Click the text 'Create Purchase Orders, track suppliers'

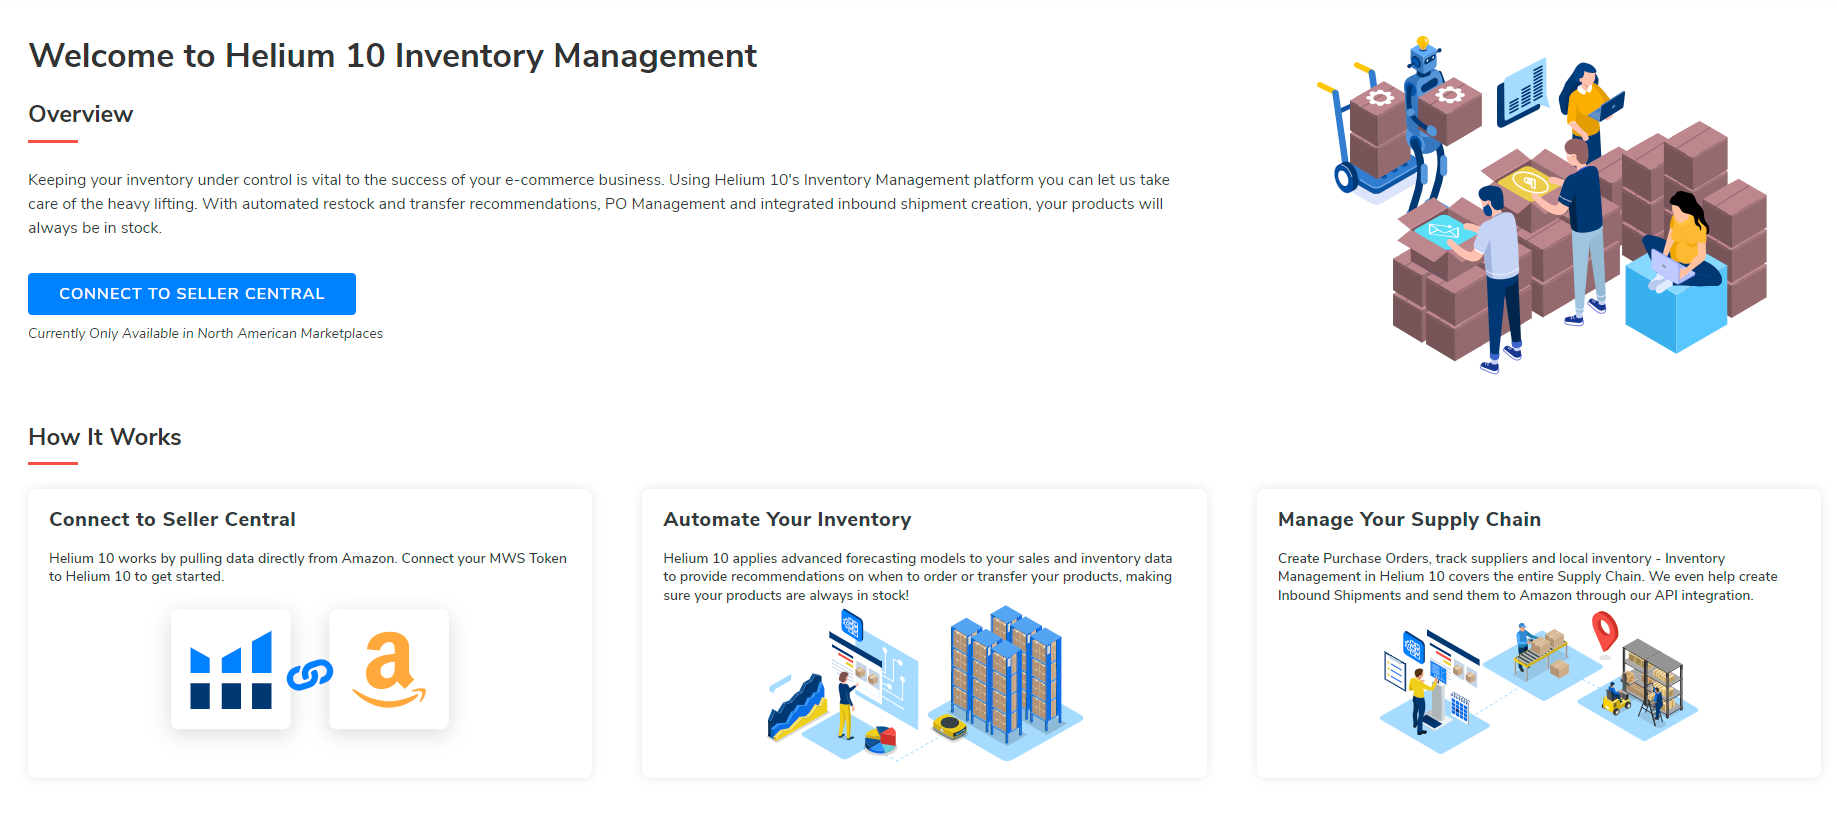click(1527, 577)
